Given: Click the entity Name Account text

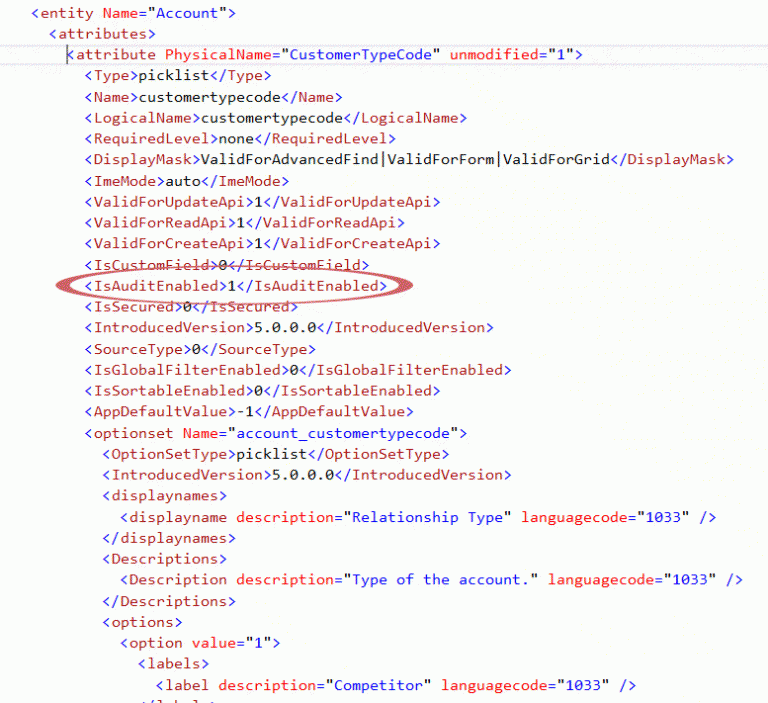Looking at the screenshot, I should [187, 13].
